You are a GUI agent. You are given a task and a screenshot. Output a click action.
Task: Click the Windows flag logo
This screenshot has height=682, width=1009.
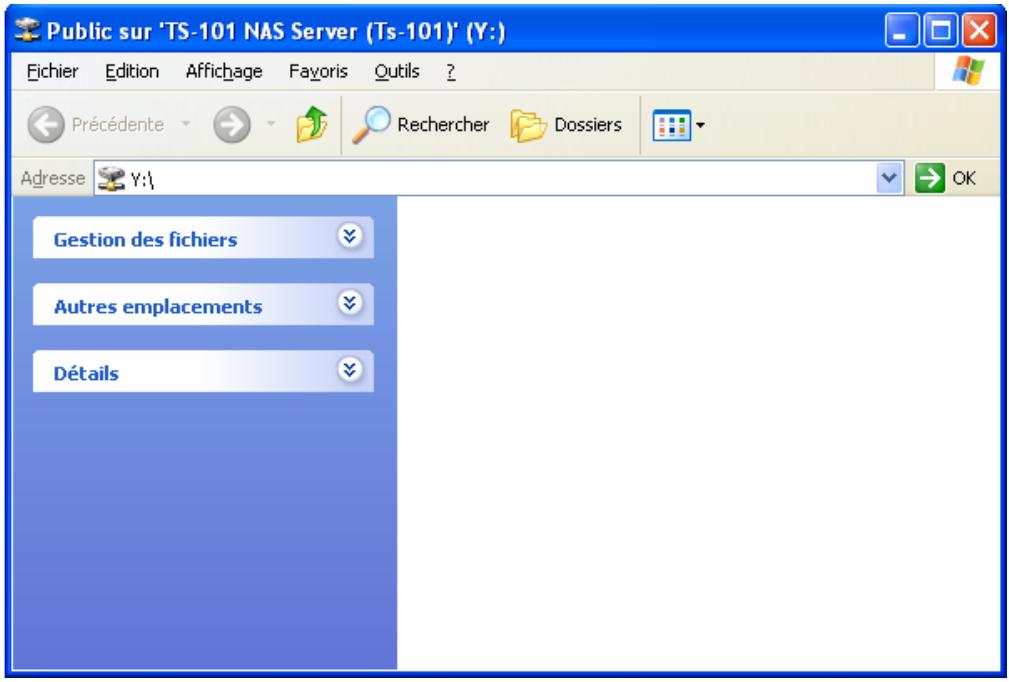(968, 70)
